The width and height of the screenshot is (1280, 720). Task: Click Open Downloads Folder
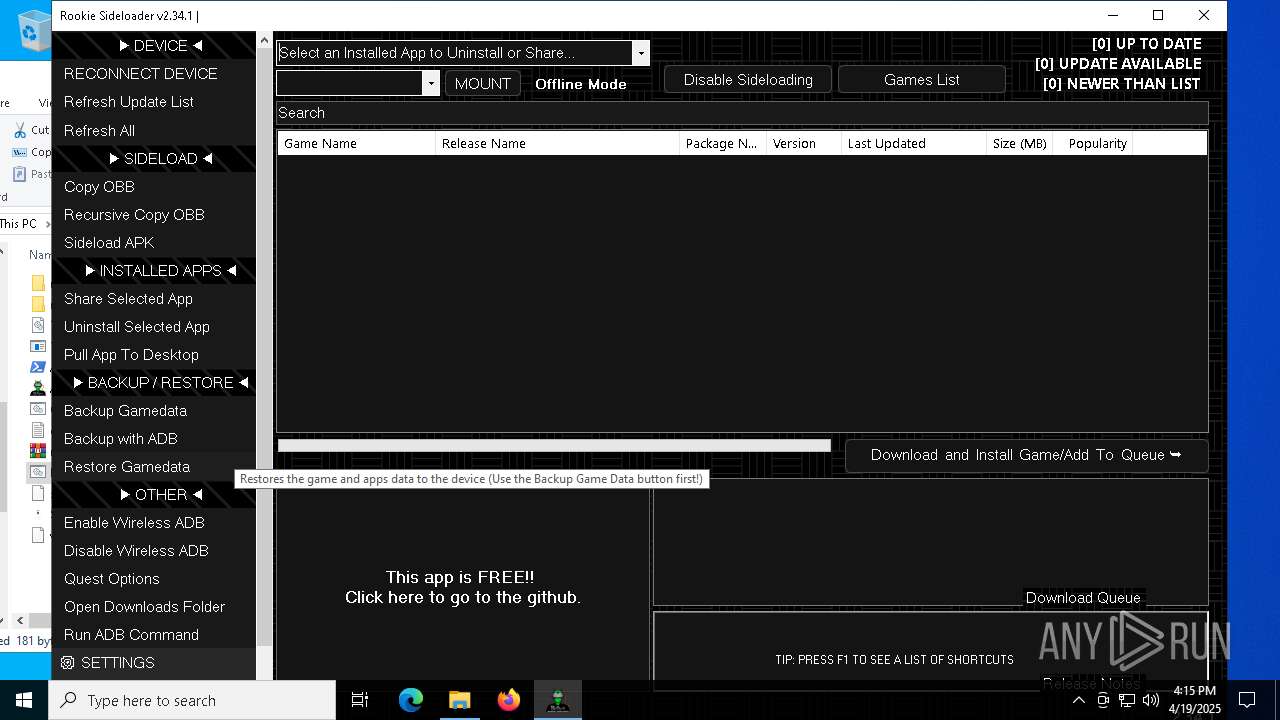(x=154, y=606)
